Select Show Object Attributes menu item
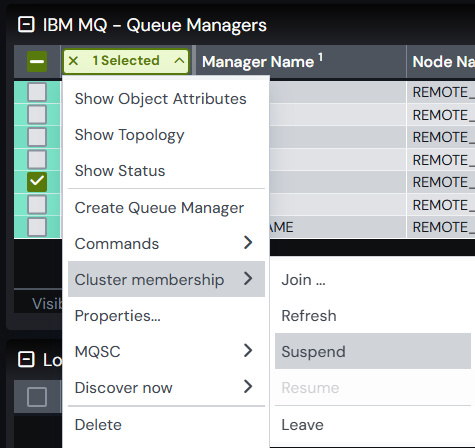This screenshot has height=448, width=475. pos(166,99)
